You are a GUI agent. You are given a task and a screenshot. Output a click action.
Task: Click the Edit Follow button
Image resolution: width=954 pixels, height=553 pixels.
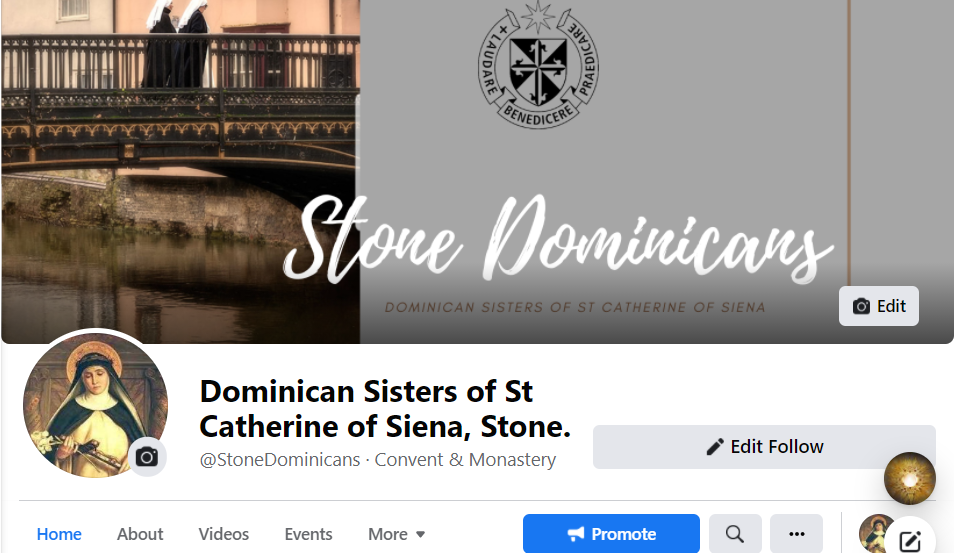coord(764,447)
